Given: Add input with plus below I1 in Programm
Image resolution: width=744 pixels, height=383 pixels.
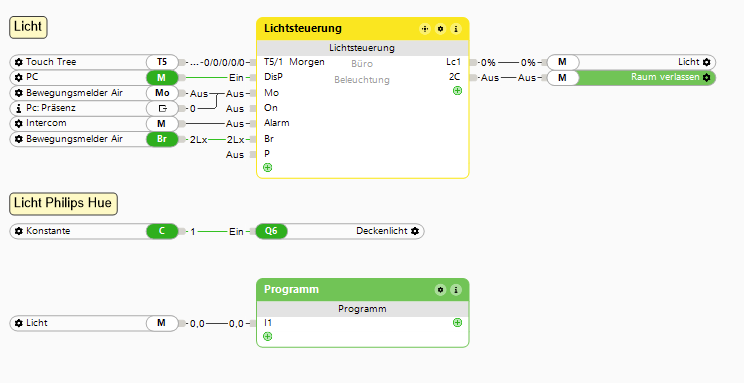Looking at the screenshot, I should pos(268,336).
